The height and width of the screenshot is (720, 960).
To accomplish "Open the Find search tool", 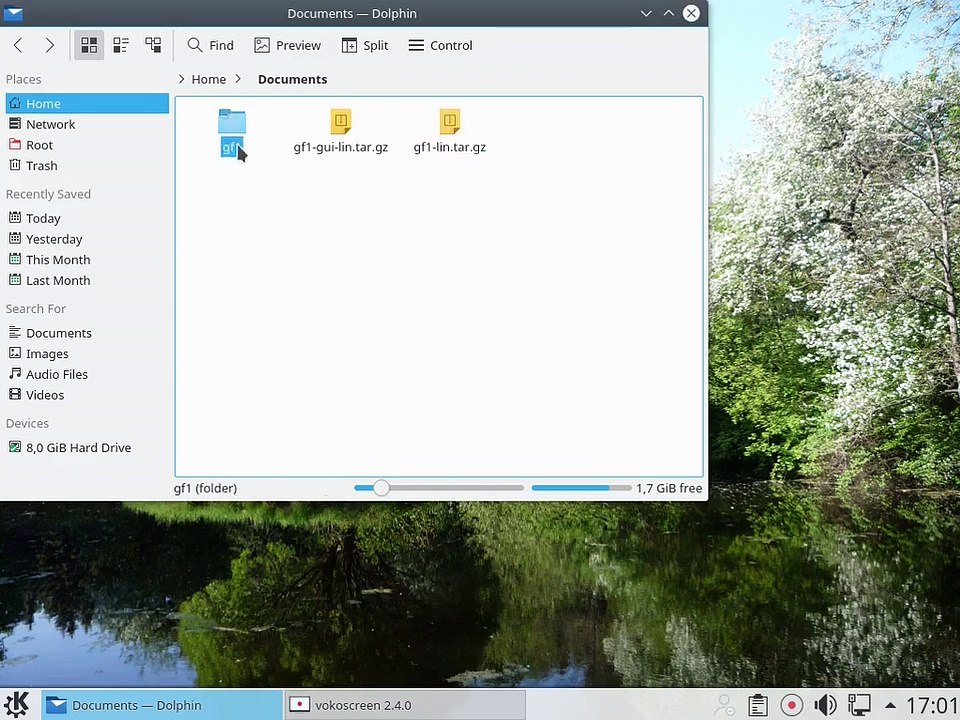I will coord(211,45).
